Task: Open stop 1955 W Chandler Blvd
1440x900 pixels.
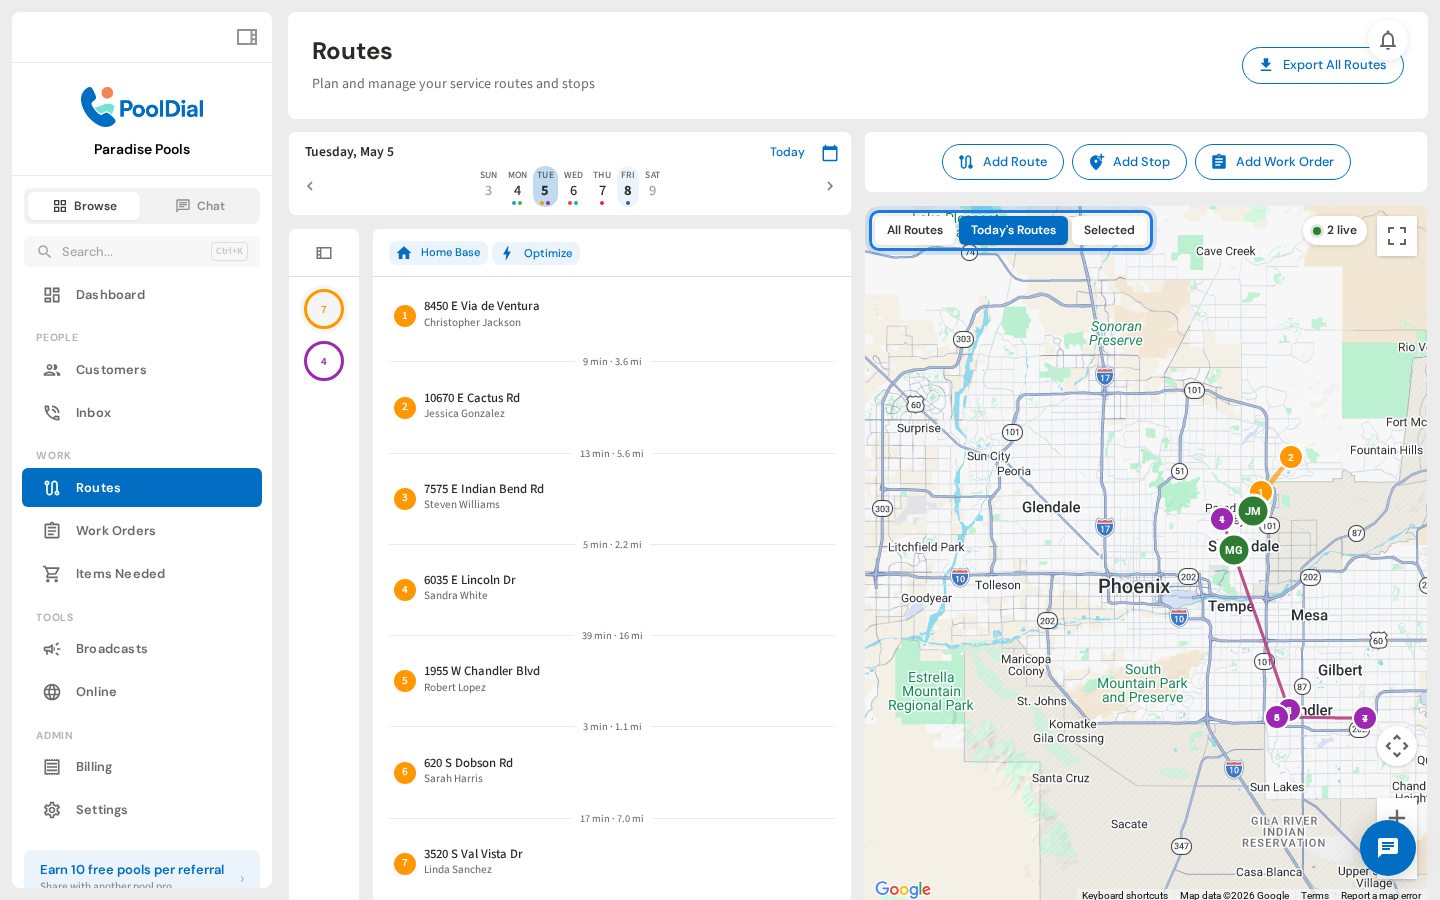Action: pyautogui.click(x=612, y=680)
